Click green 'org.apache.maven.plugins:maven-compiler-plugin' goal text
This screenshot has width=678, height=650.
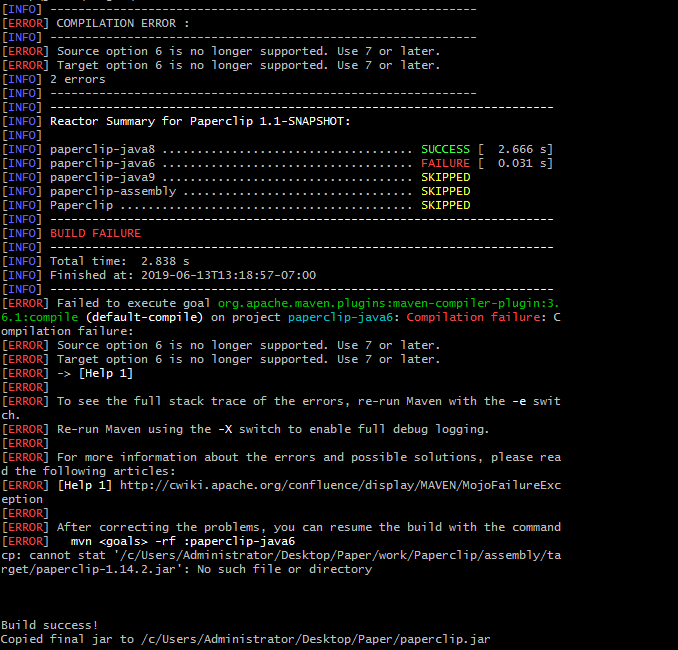(388, 304)
